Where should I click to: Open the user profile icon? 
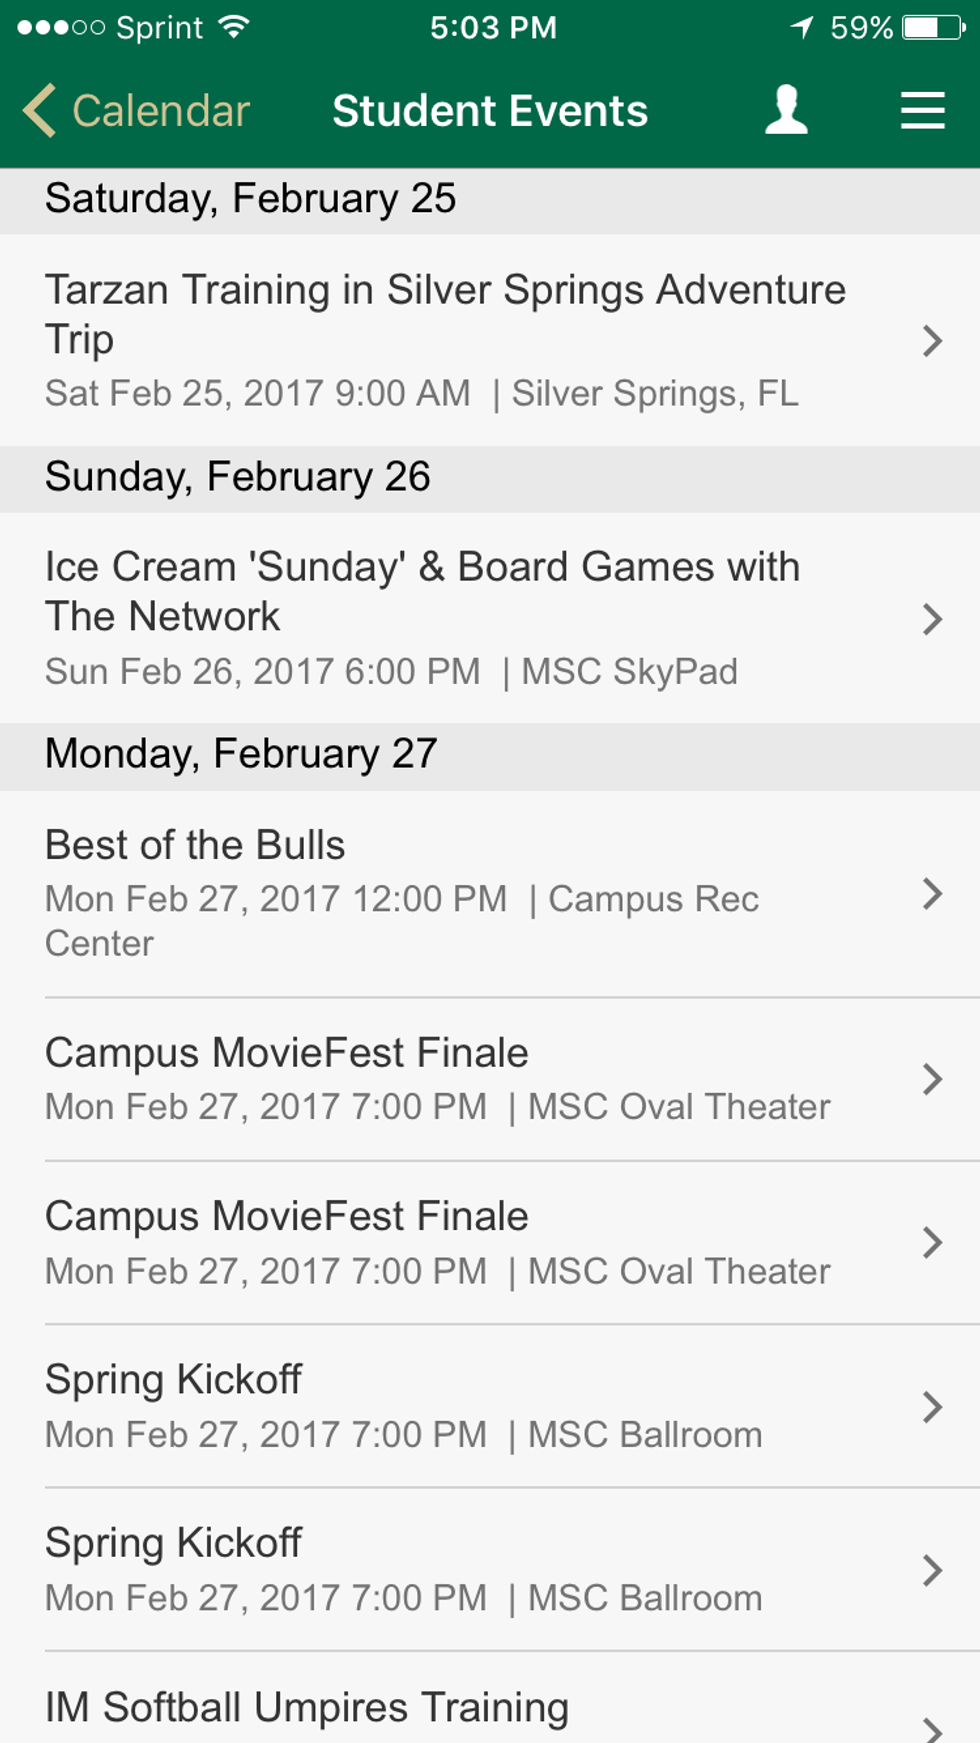(786, 110)
